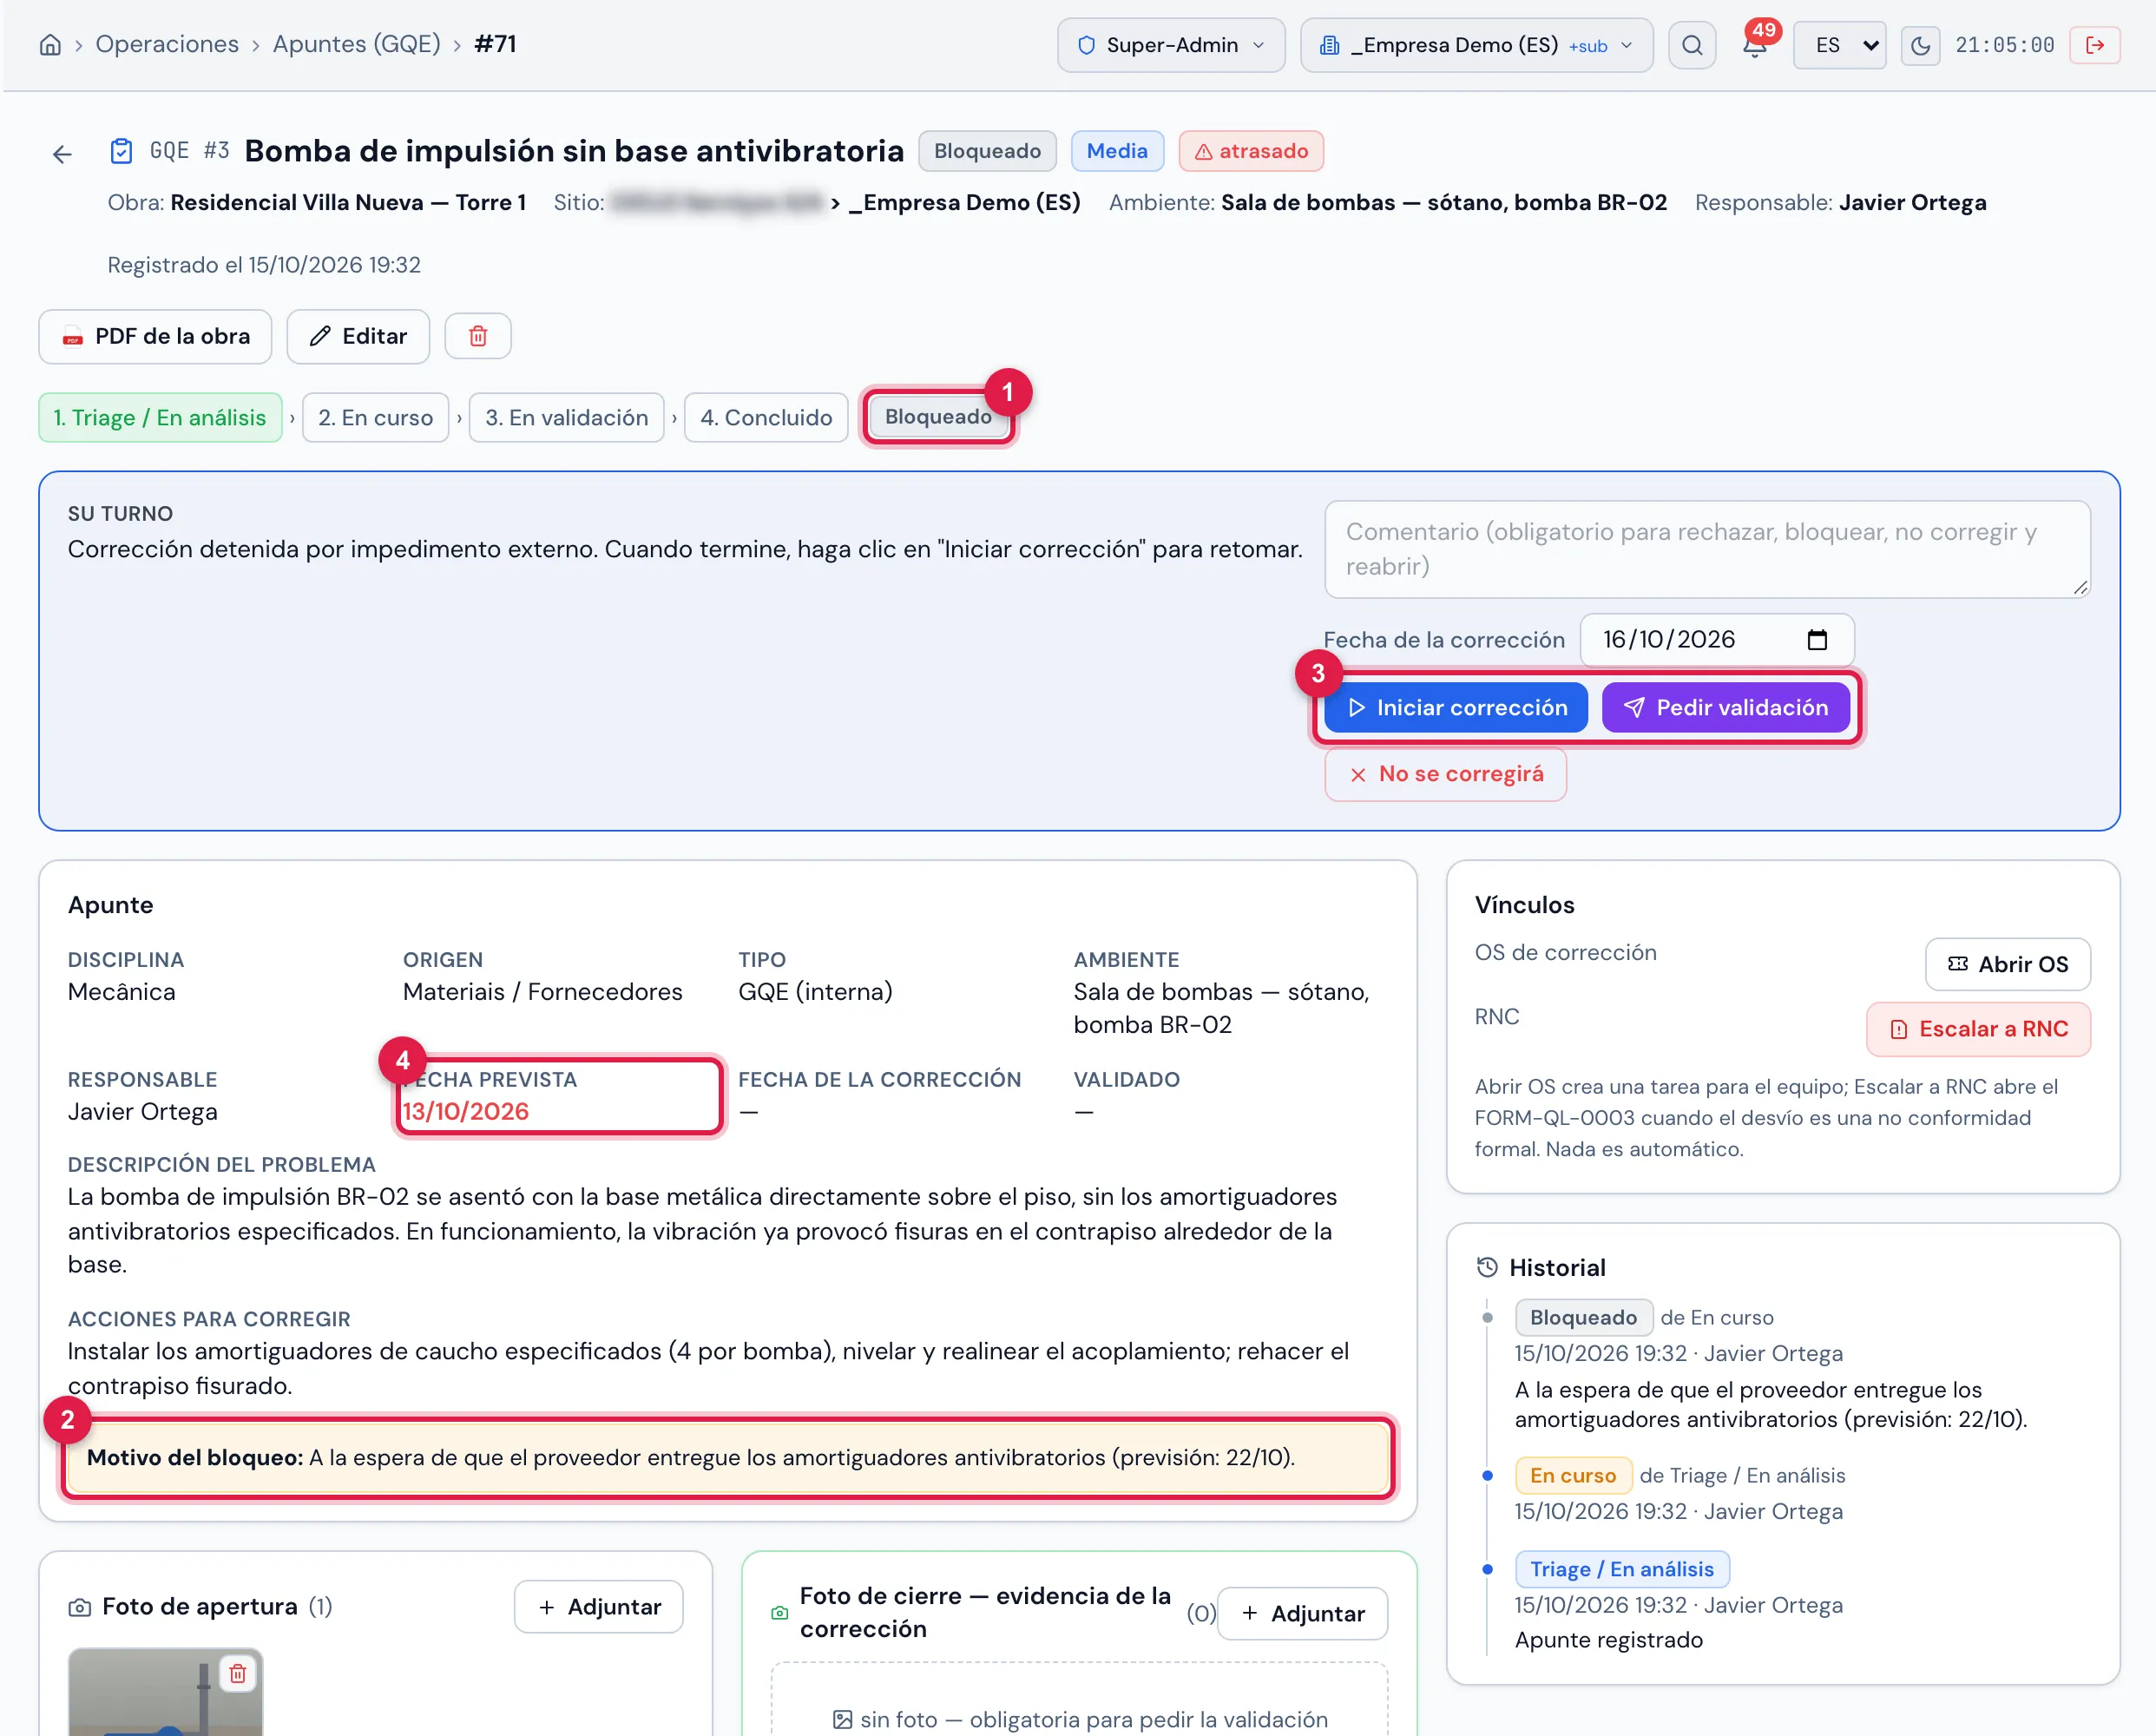Screen dimensions: 2156x1736
Task: Click the Historial clock icon
Action: click(1487, 1267)
